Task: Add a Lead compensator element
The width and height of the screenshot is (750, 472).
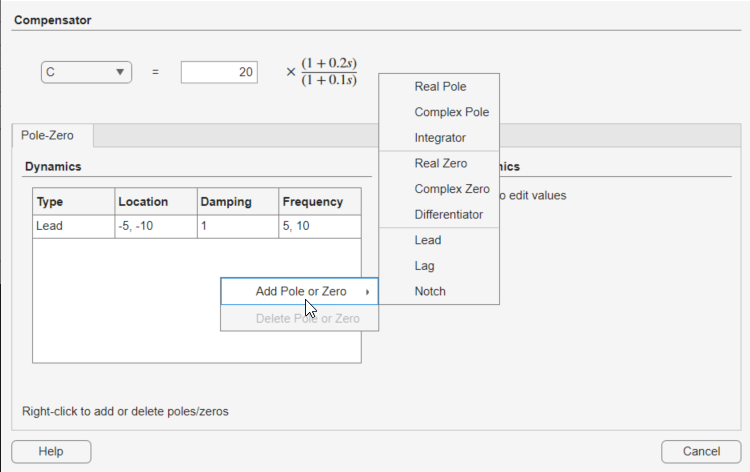Action: pyautogui.click(x=428, y=240)
